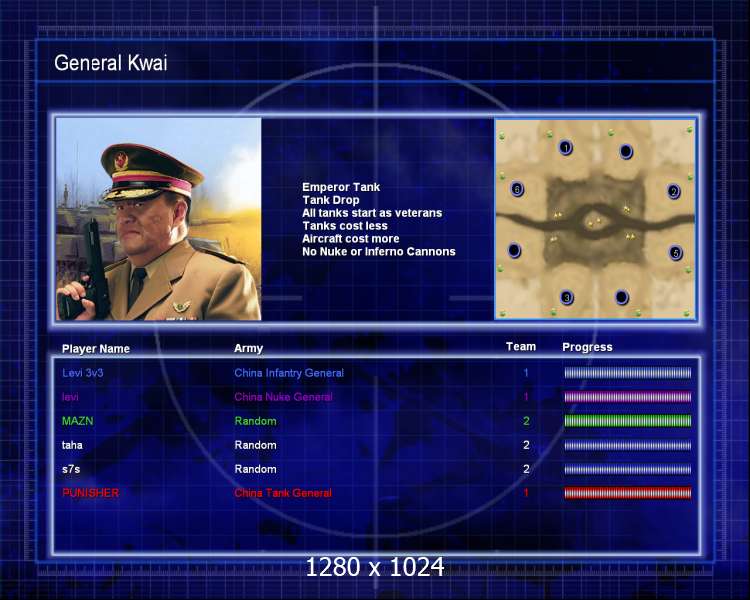Select player name 'MAZN'
Viewport: 750px width, 600px height.
(77, 421)
